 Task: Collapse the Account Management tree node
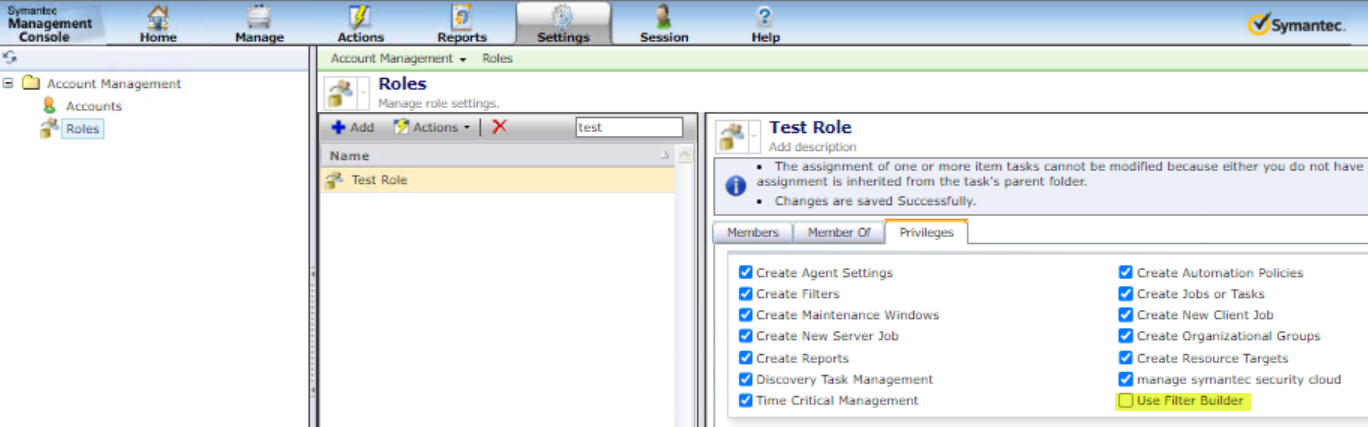pyautogui.click(x=8, y=83)
